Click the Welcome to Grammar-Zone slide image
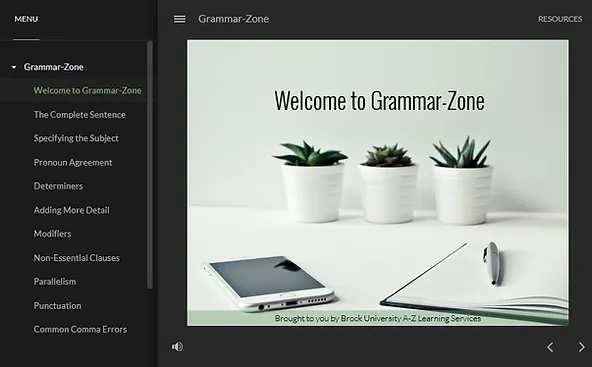 coord(378,183)
